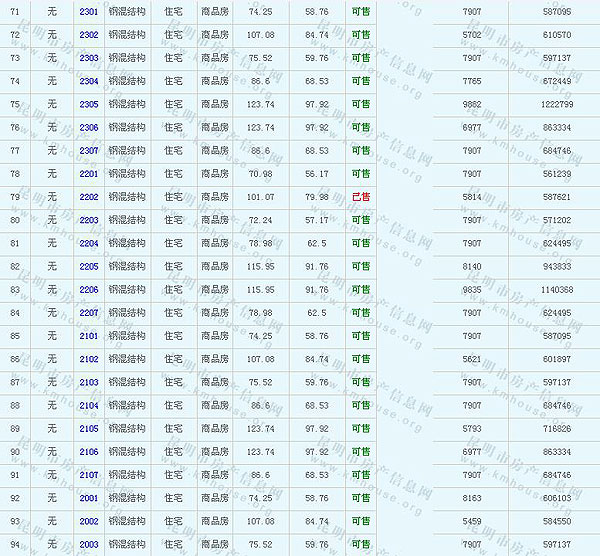Click the red 已售 status in row 79
Screen dimensions: 600x556
click(x=360, y=197)
